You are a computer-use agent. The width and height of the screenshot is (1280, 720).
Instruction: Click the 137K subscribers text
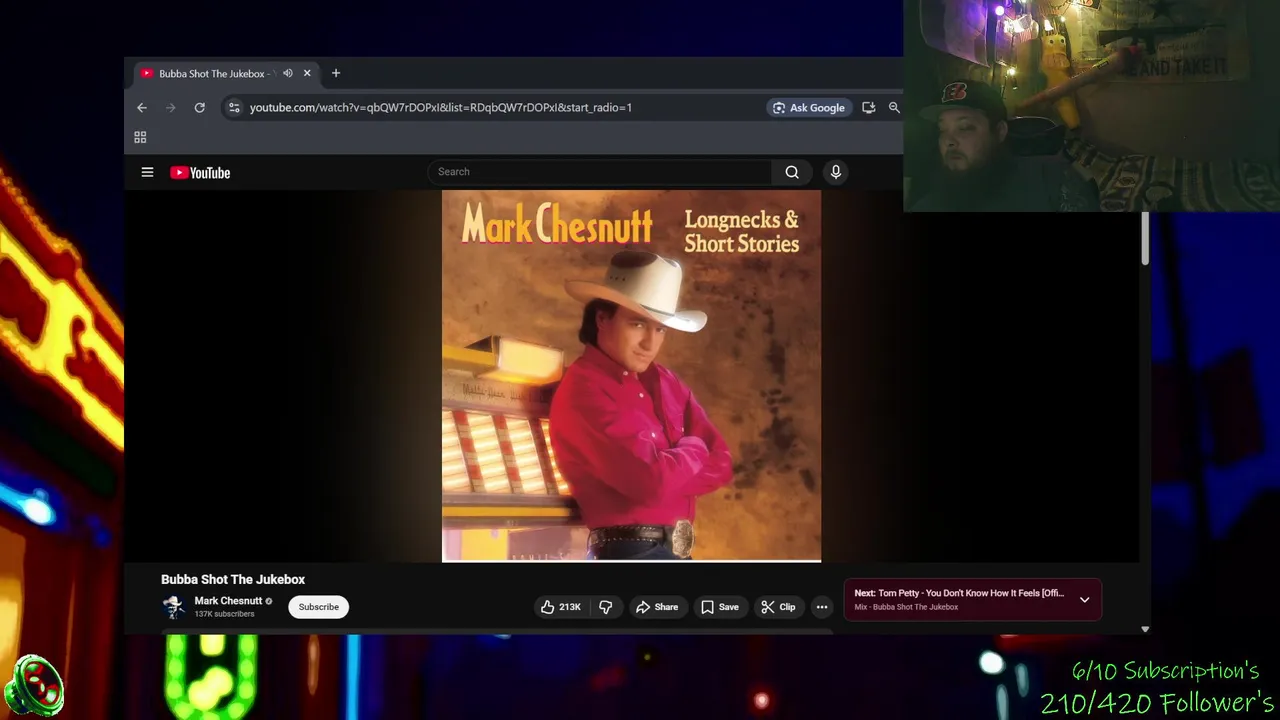coord(224,614)
